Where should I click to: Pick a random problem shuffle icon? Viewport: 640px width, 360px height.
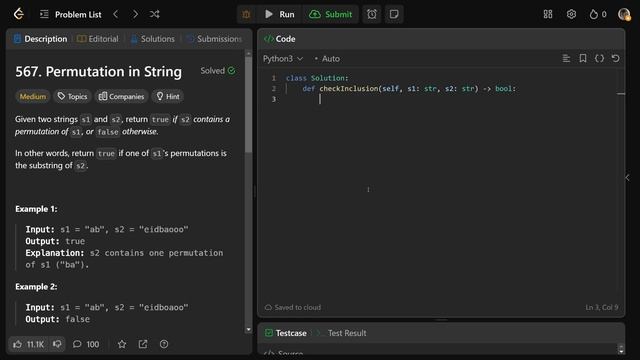coord(155,14)
